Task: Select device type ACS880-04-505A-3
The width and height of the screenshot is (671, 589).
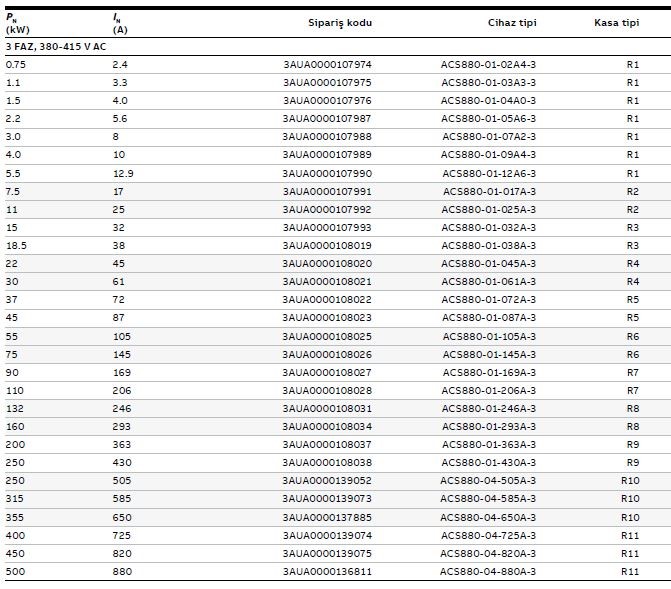Action: tap(488, 480)
